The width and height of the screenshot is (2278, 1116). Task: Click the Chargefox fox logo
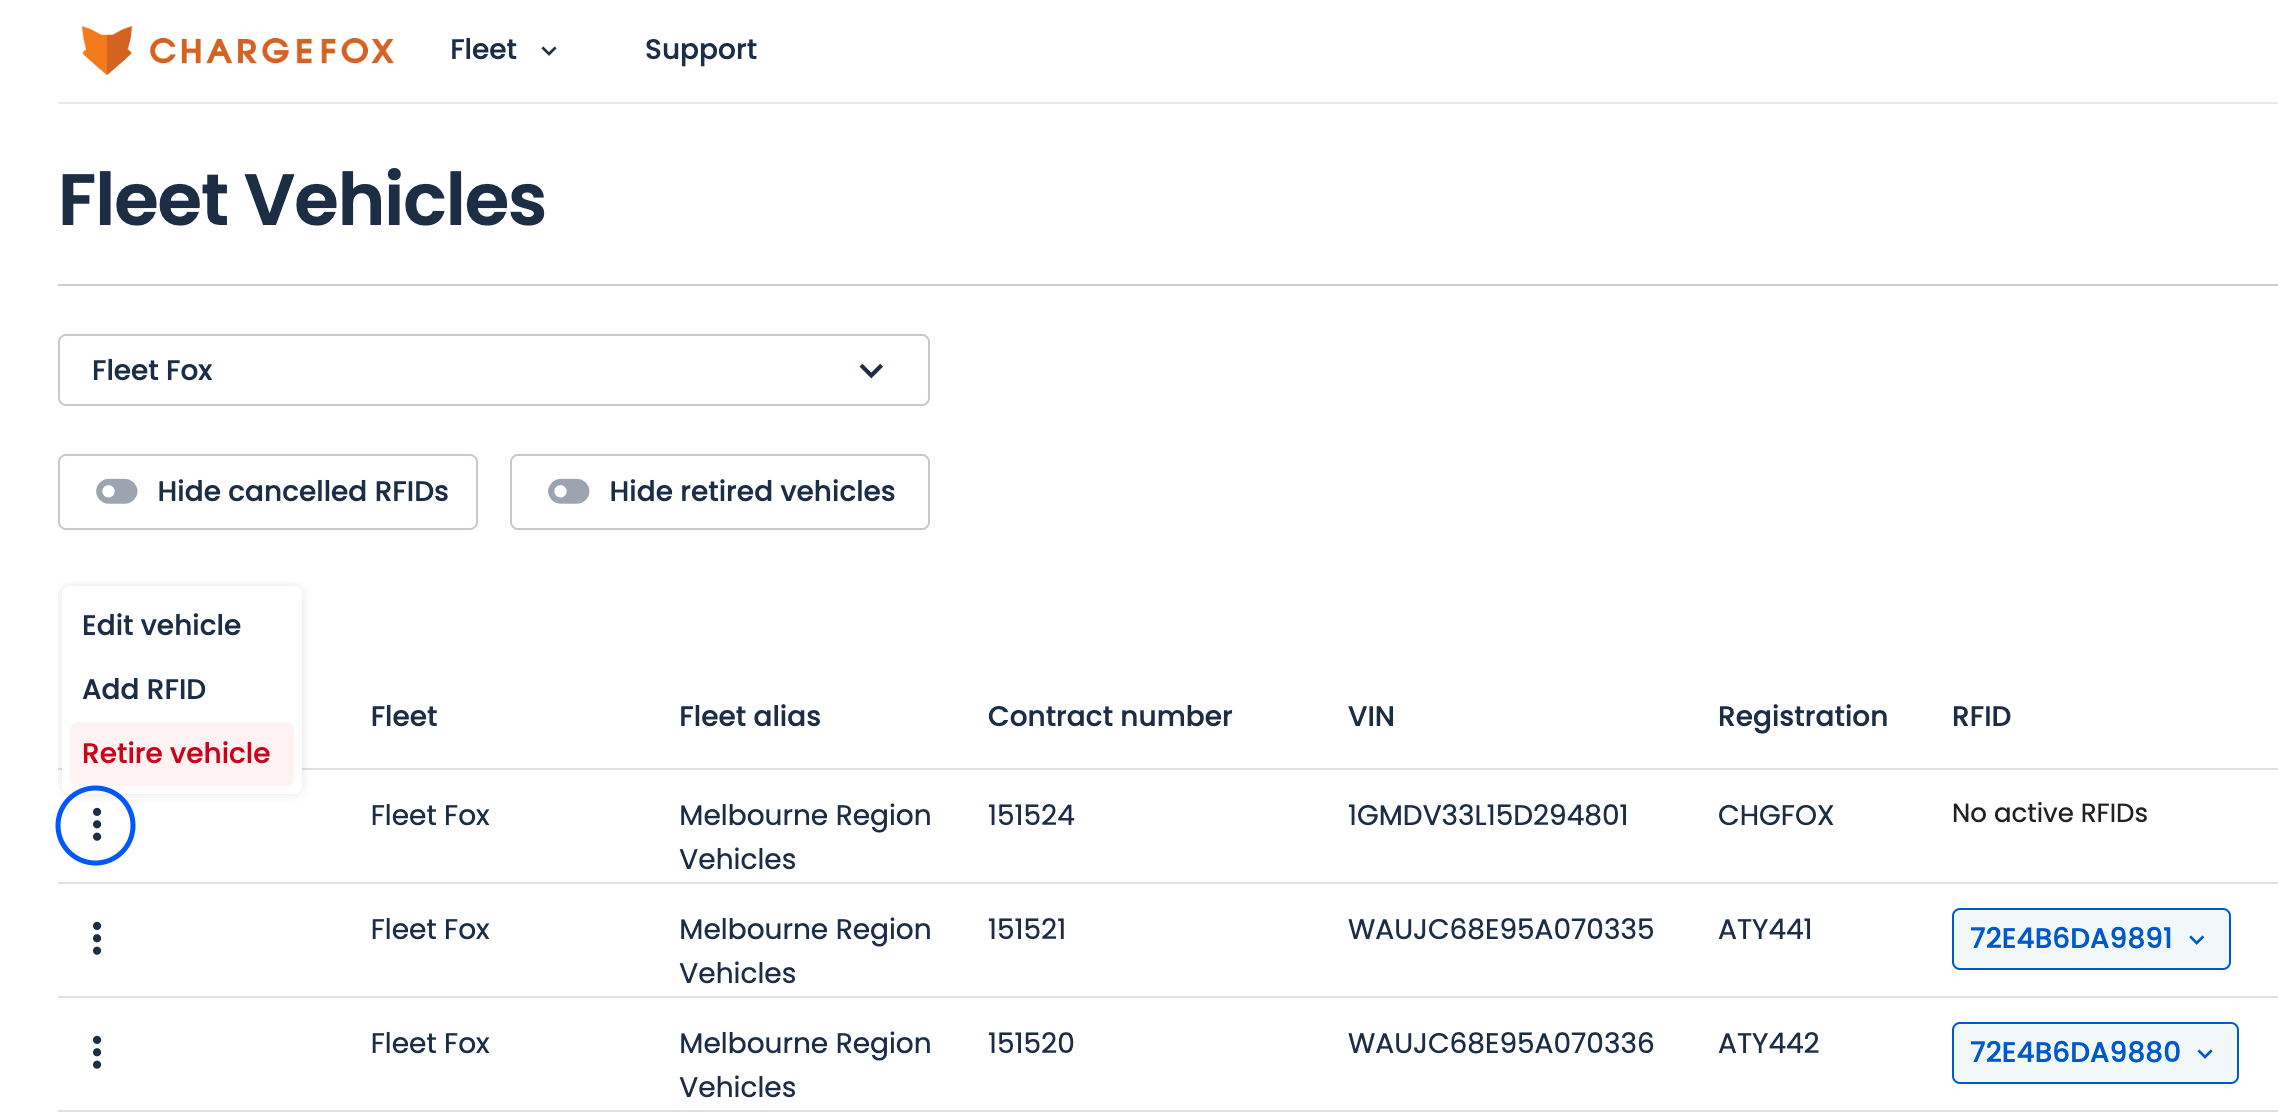[107, 50]
